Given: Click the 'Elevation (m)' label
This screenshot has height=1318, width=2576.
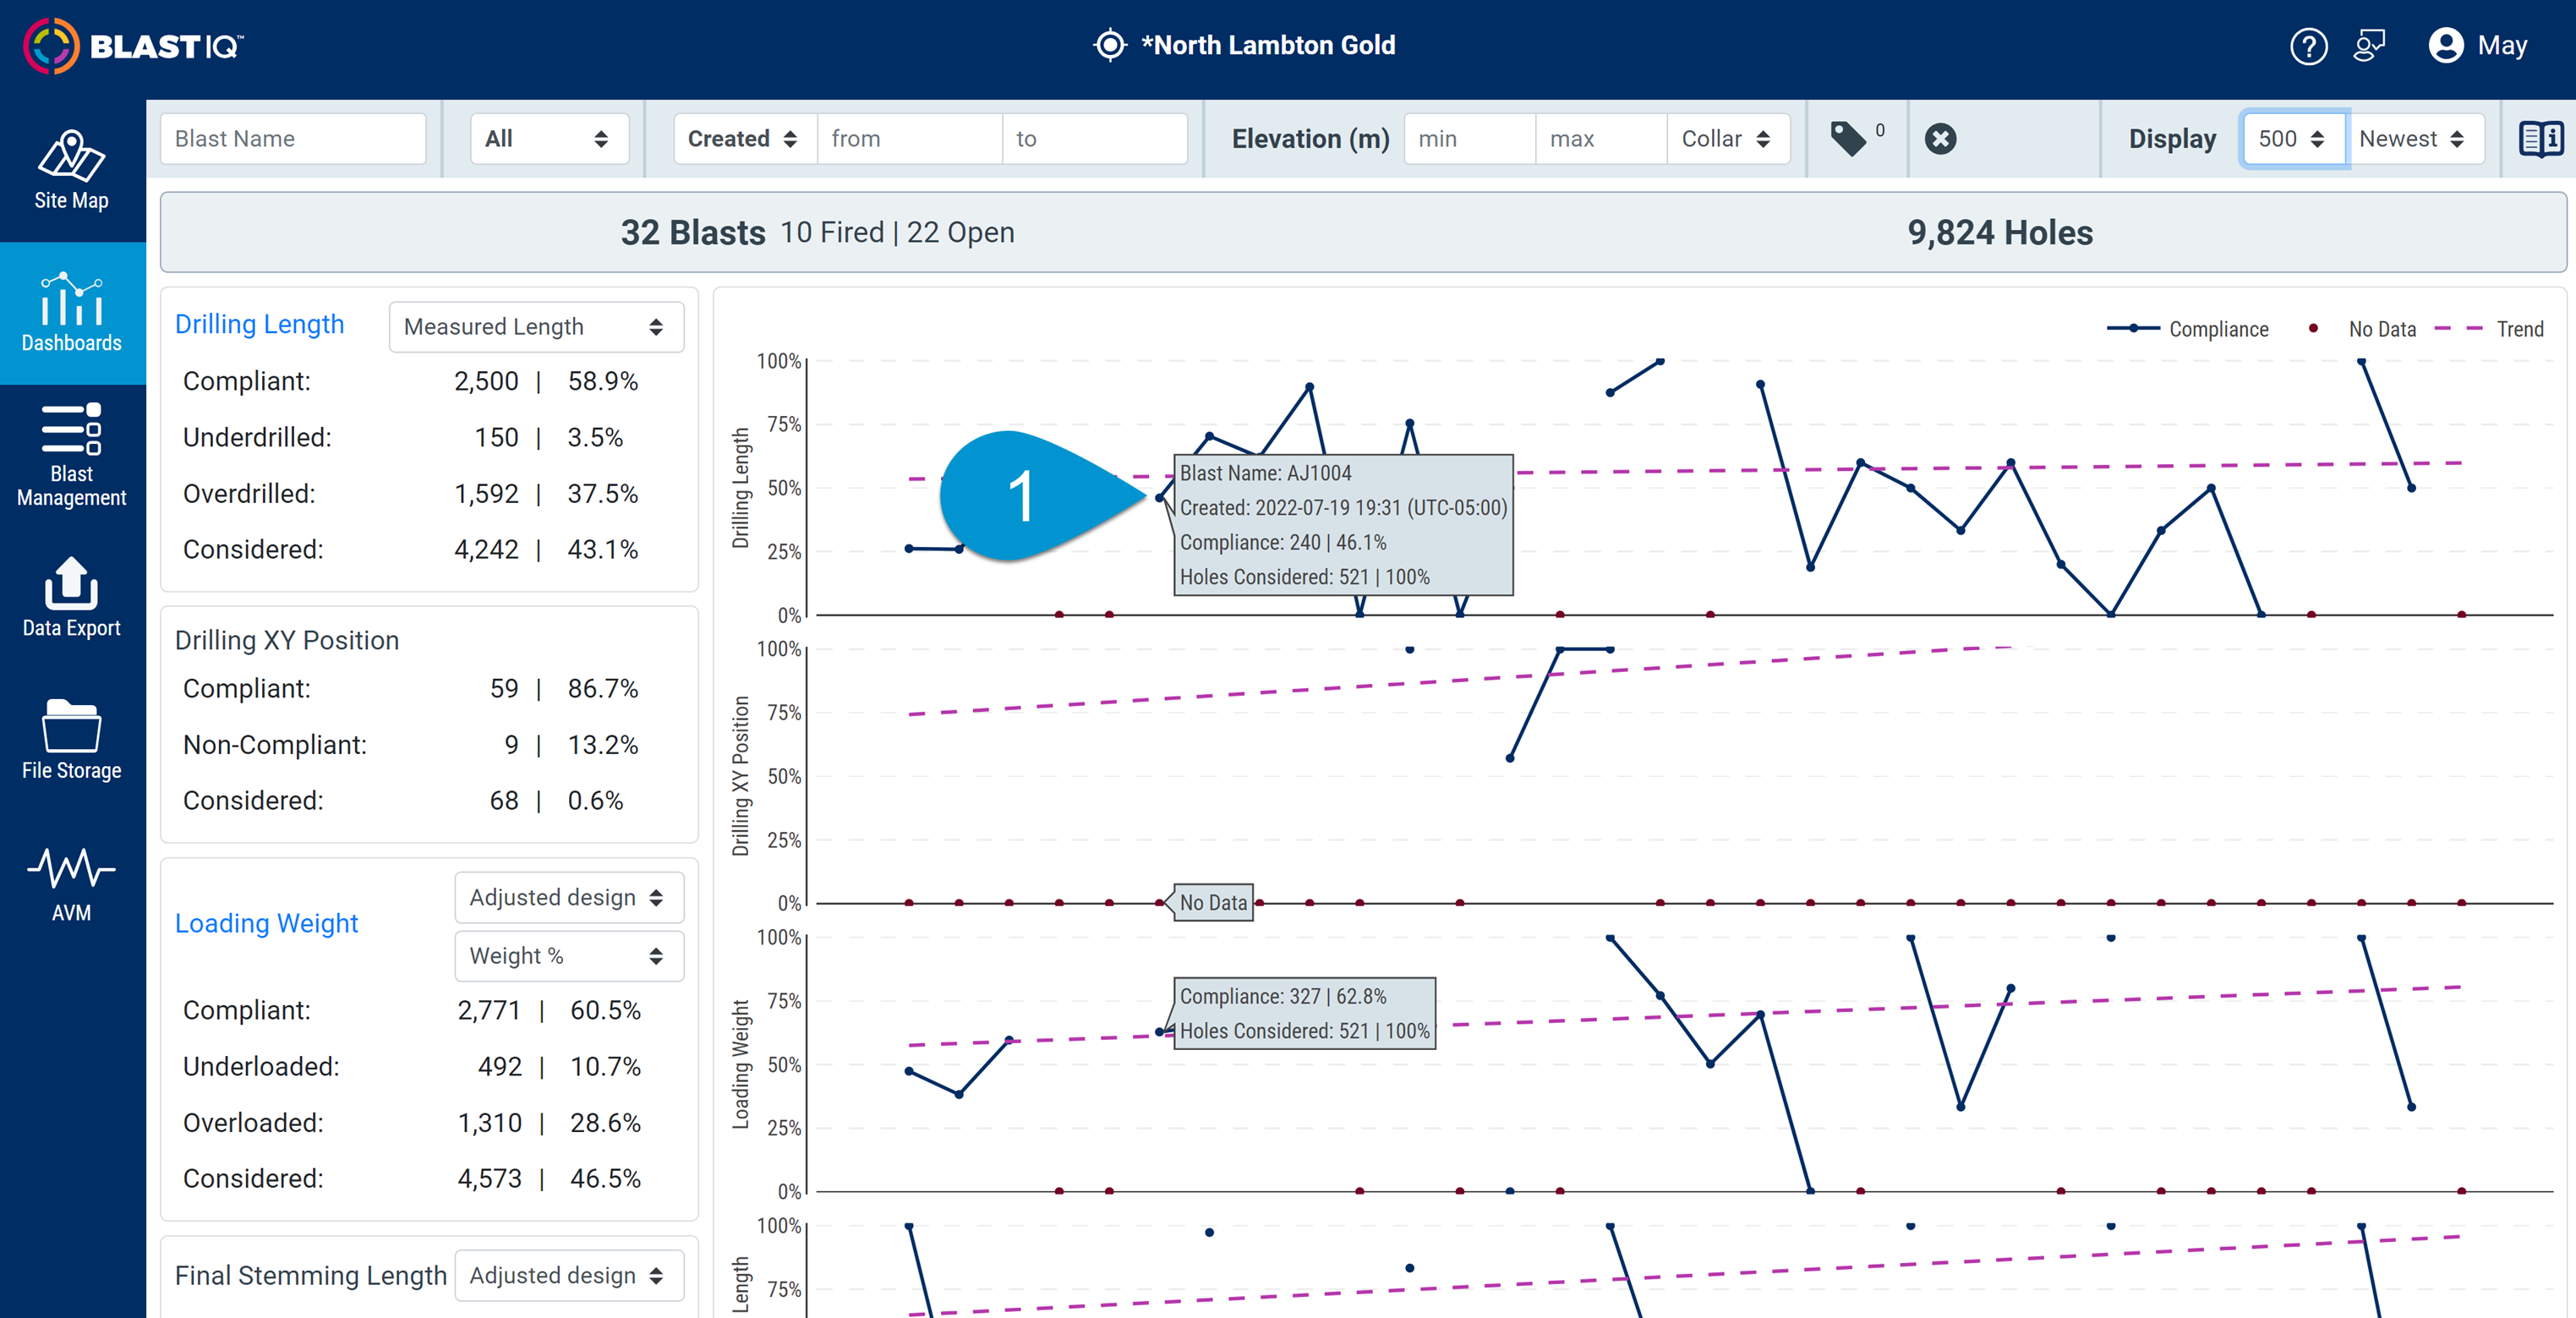Looking at the screenshot, I should click(x=1310, y=139).
